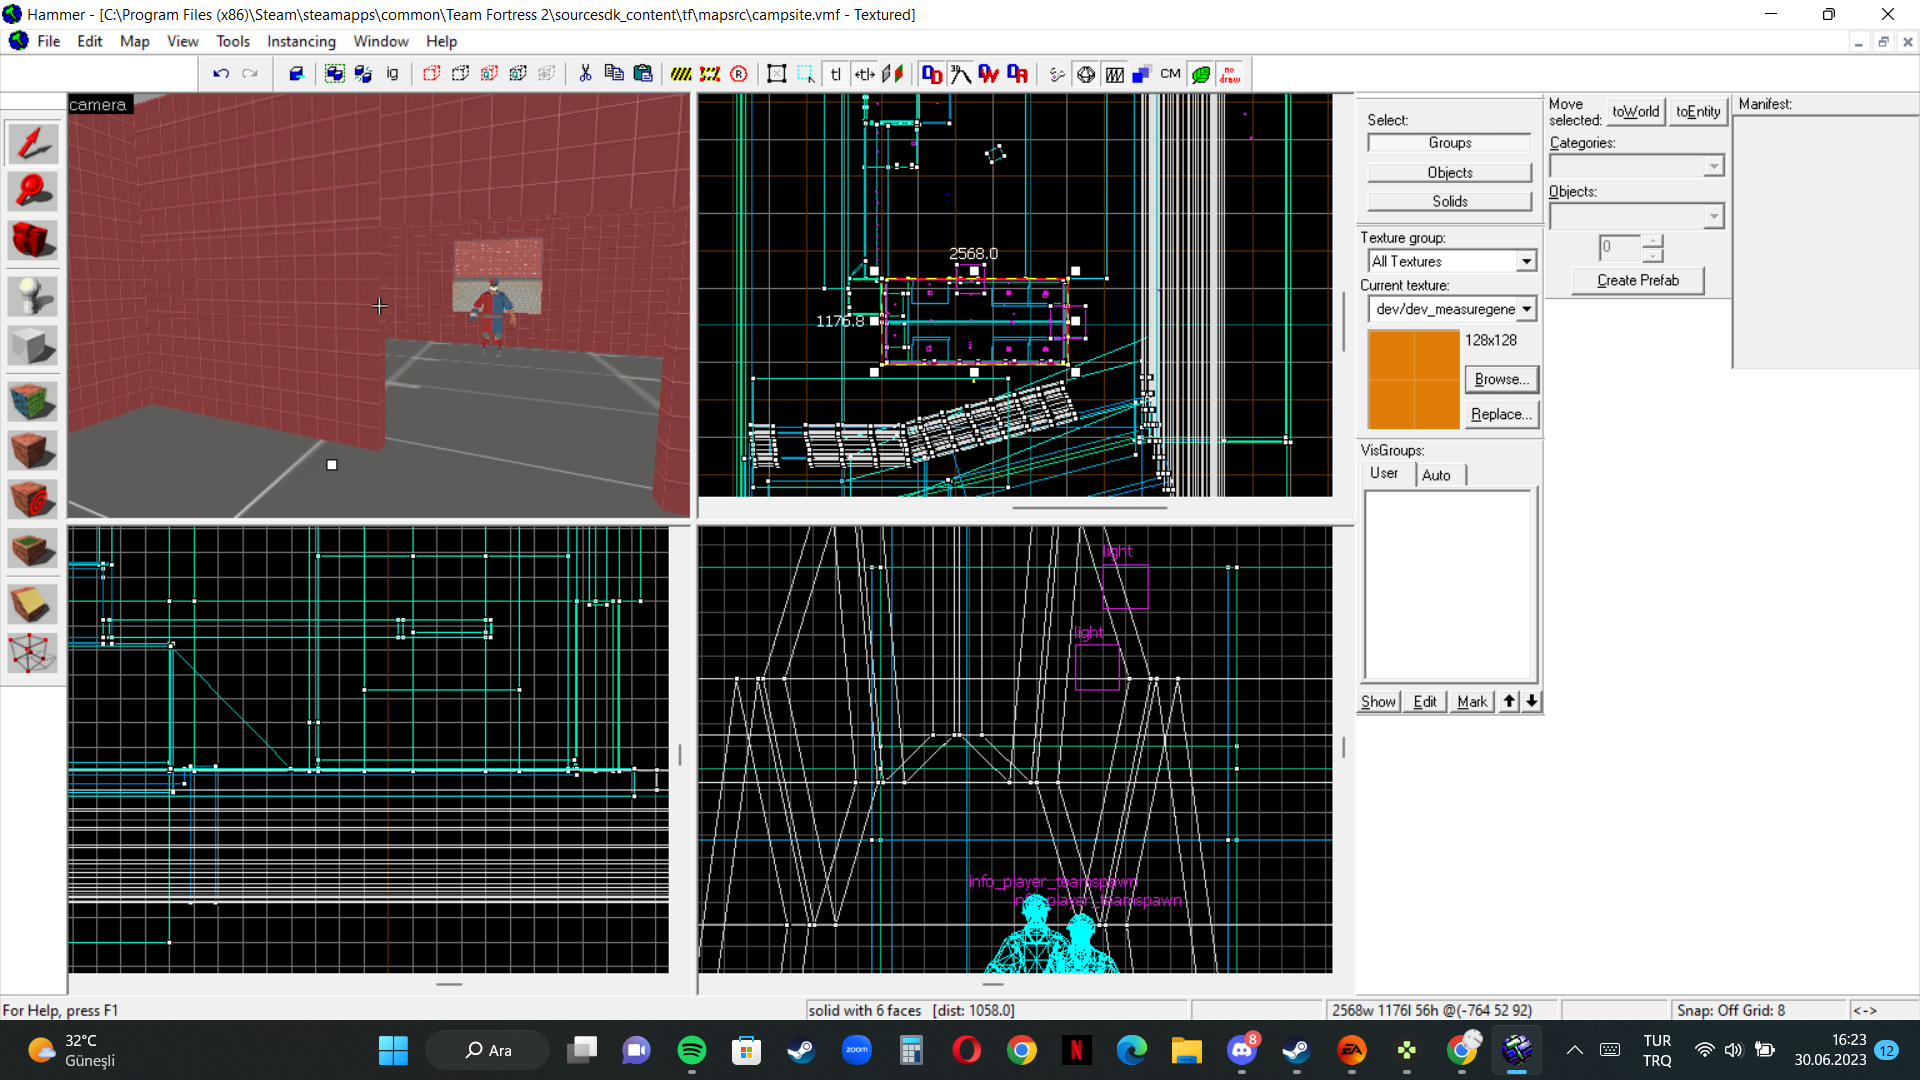Click the Carve with selected objects icon
1920x1080 pixels.
[x=296, y=74]
